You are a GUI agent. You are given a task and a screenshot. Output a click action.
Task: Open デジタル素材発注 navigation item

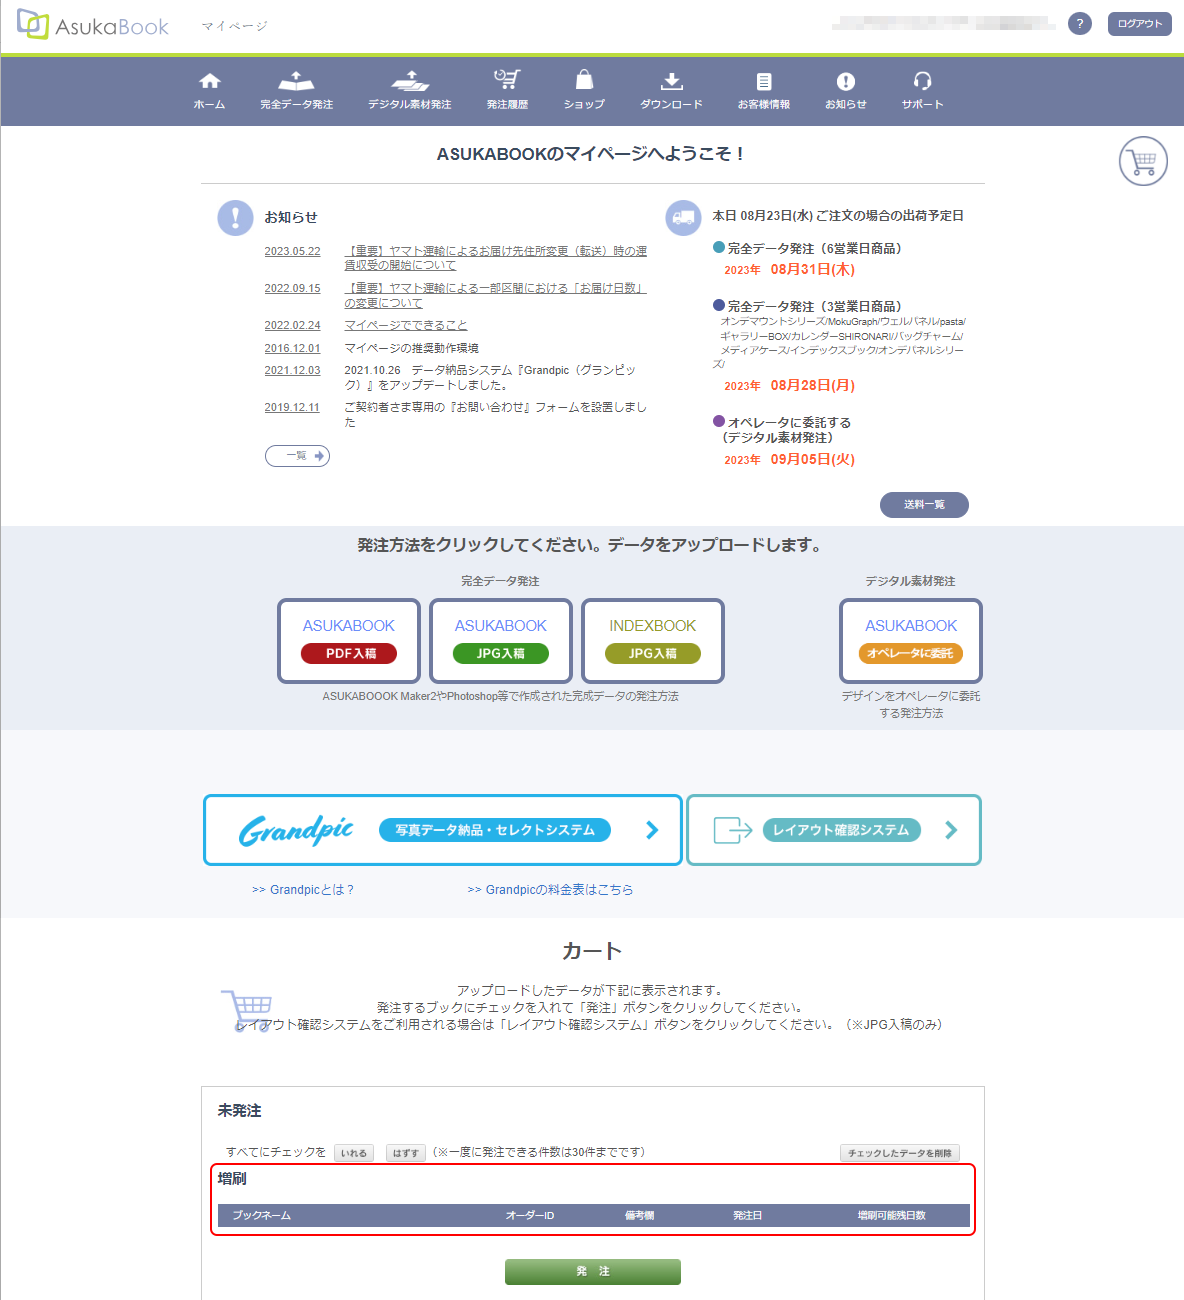click(409, 90)
